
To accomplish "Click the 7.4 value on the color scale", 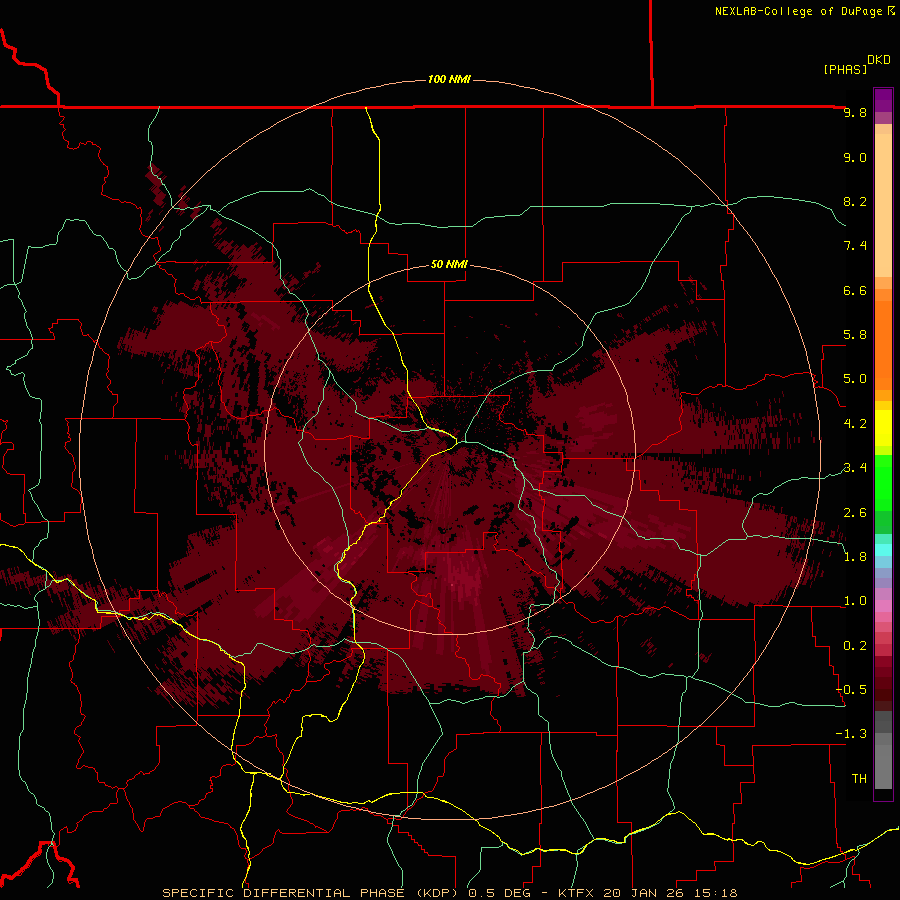I will 855,246.
